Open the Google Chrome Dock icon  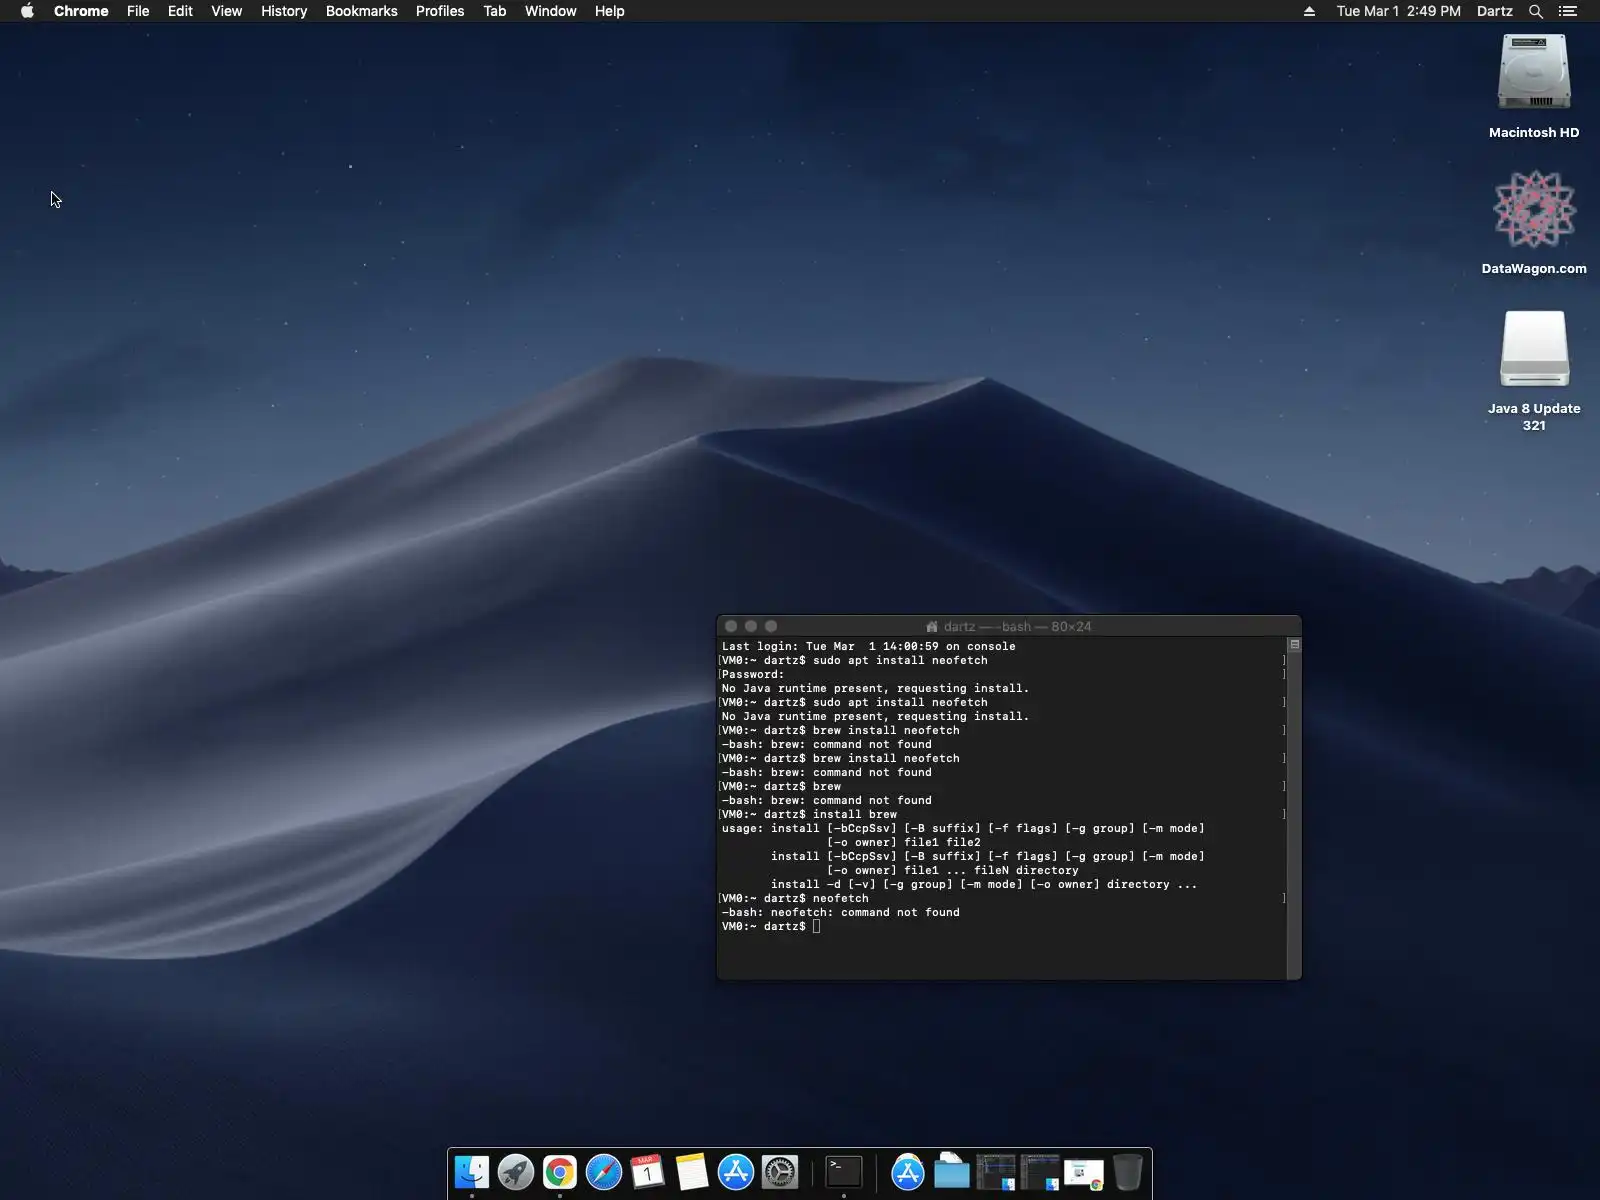[x=560, y=1172]
